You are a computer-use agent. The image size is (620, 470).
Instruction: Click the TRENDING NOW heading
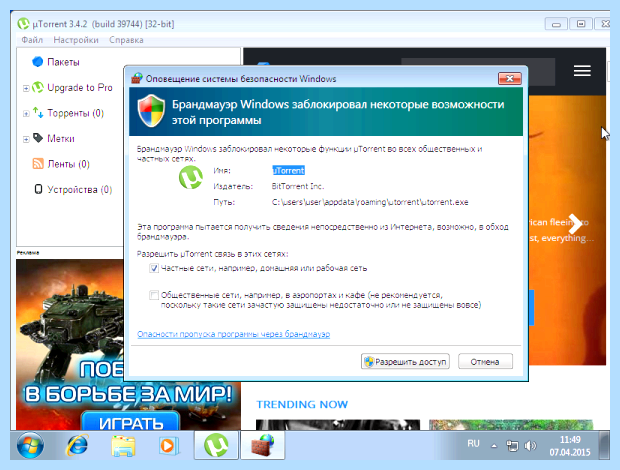click(x=302, y=404)
